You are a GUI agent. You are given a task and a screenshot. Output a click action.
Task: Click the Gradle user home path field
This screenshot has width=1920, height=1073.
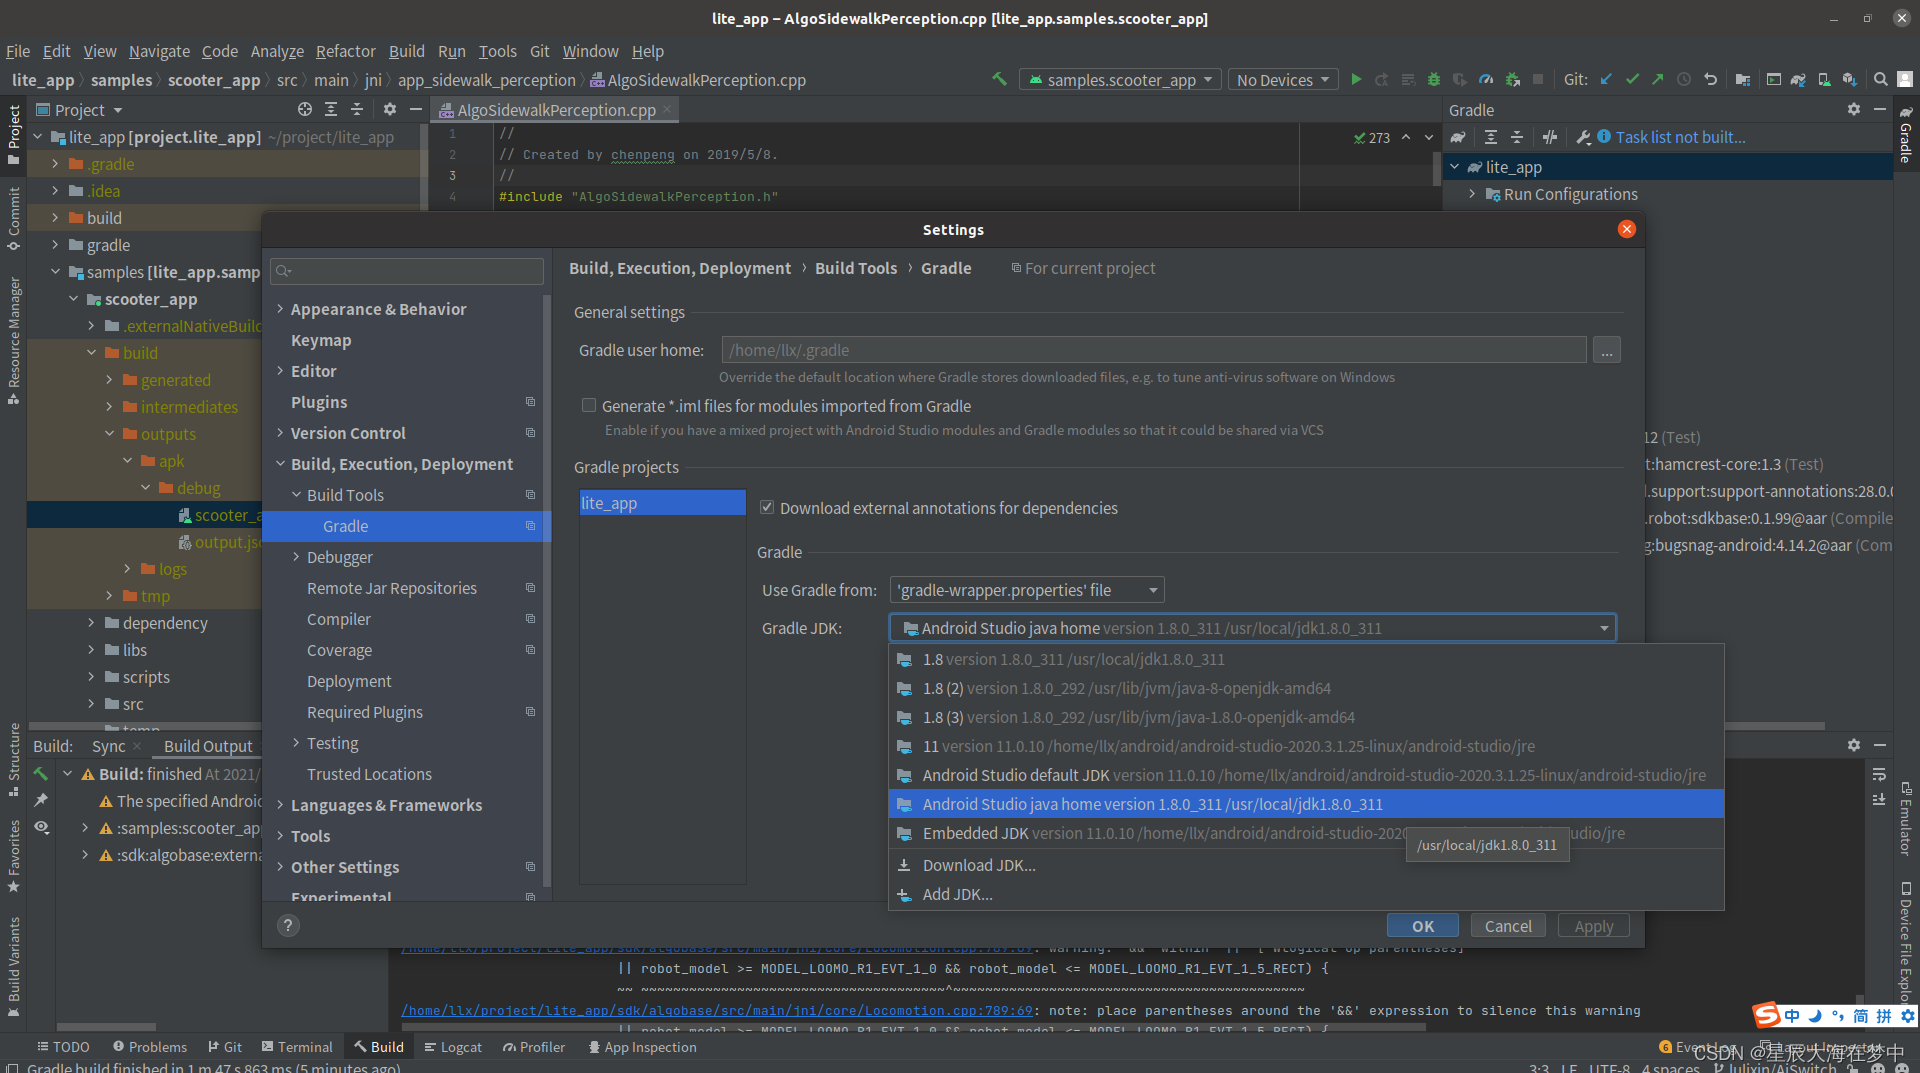click(1154, 350)
